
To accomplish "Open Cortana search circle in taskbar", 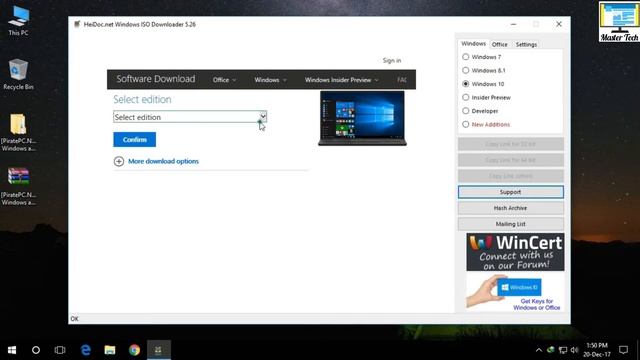I will [x=36, y=350].
